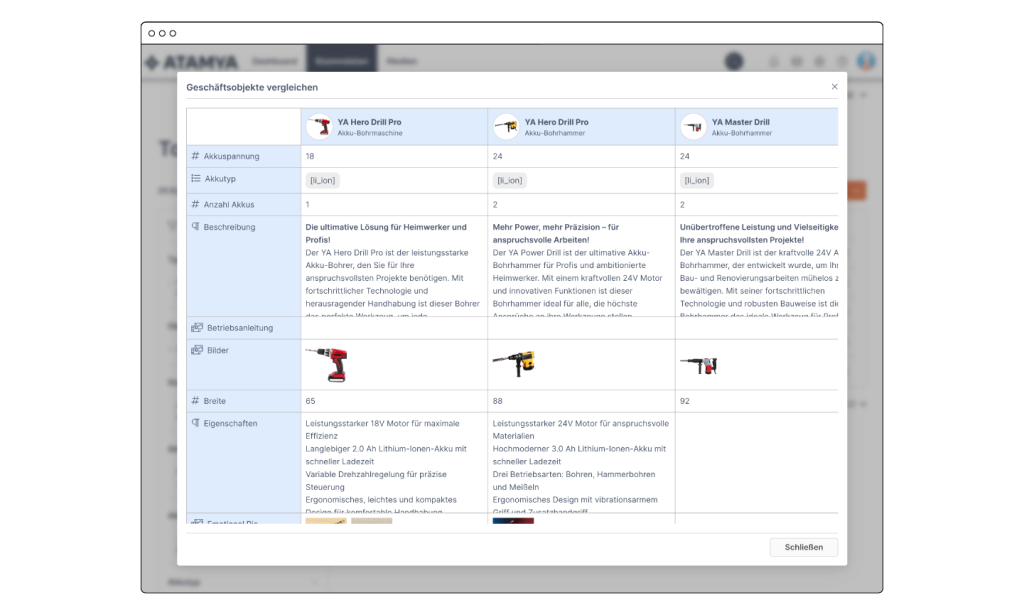The width and height of the screenshot is (1024, 615).
Task: Click the paragraph icon beside Eigenschaften
Action: [195, 423]
